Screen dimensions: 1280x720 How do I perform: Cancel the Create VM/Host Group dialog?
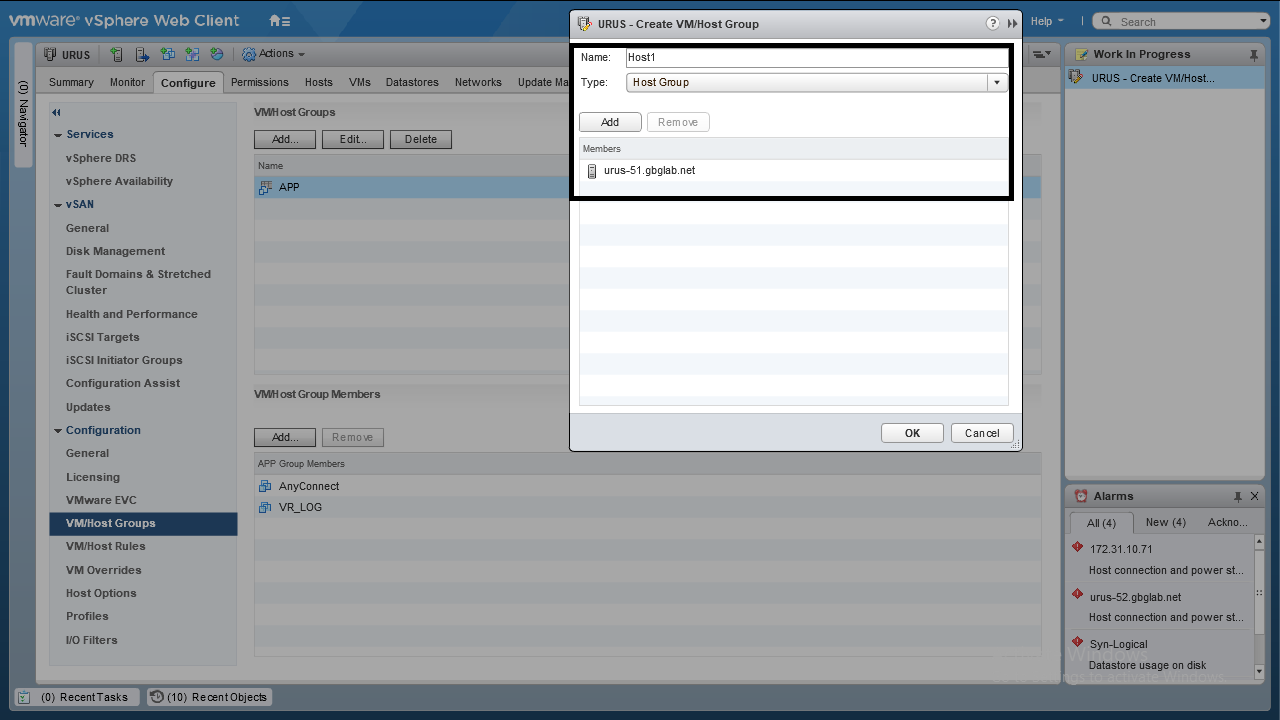[981, 433]
